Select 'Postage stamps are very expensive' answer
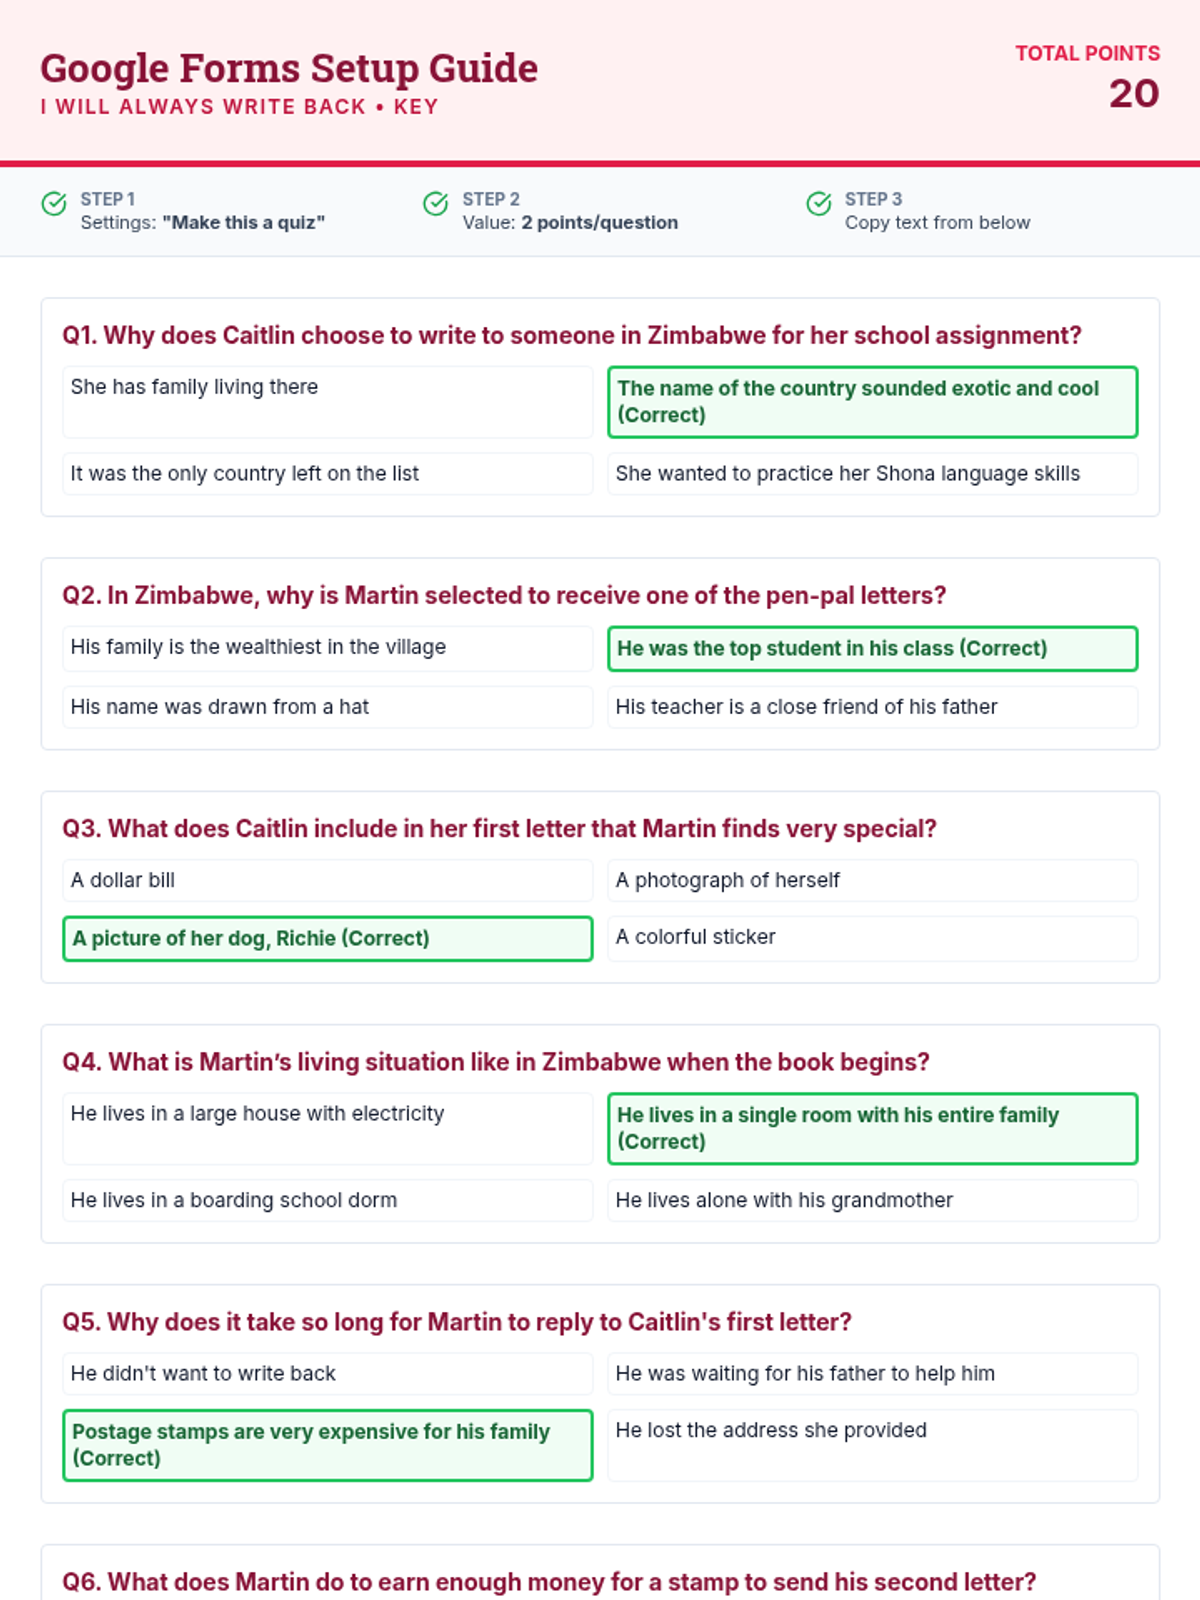 [328, 1445]
